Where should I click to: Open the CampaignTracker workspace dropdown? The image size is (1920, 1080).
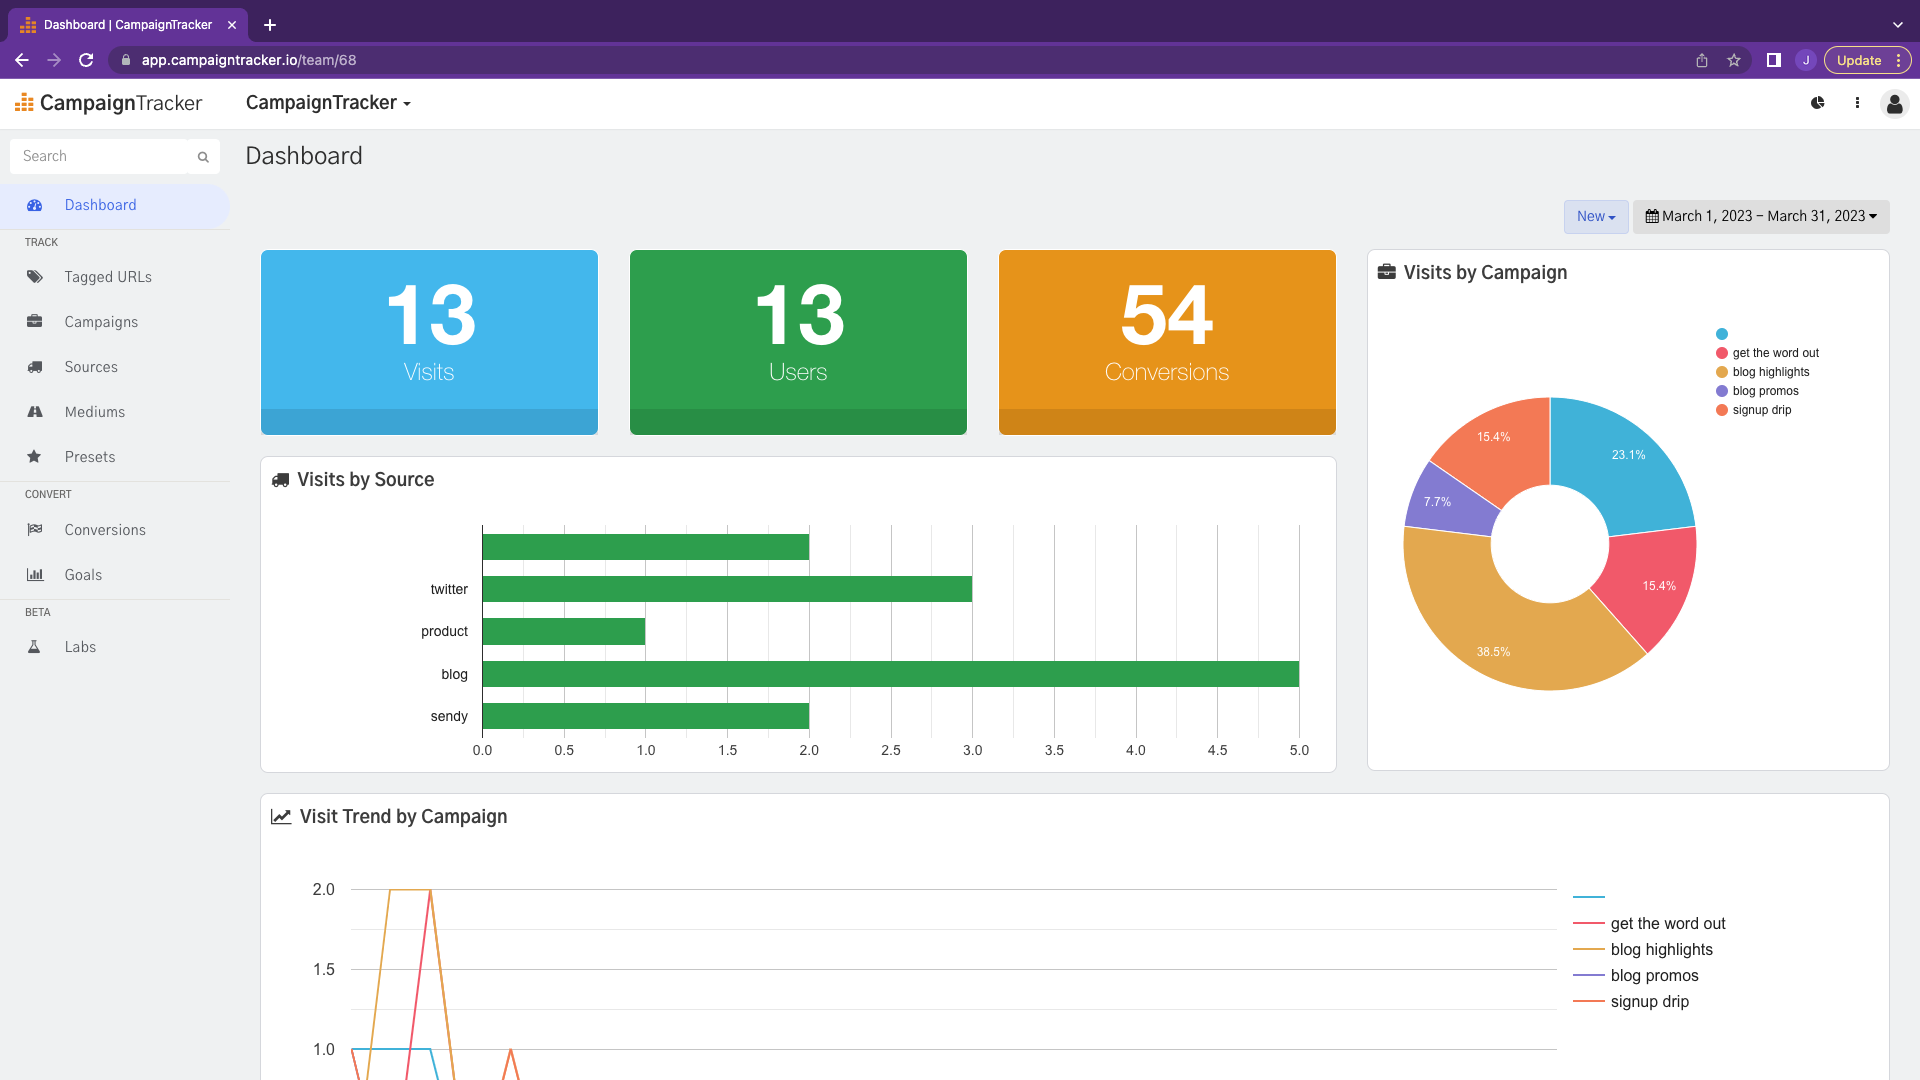point(328,103)
